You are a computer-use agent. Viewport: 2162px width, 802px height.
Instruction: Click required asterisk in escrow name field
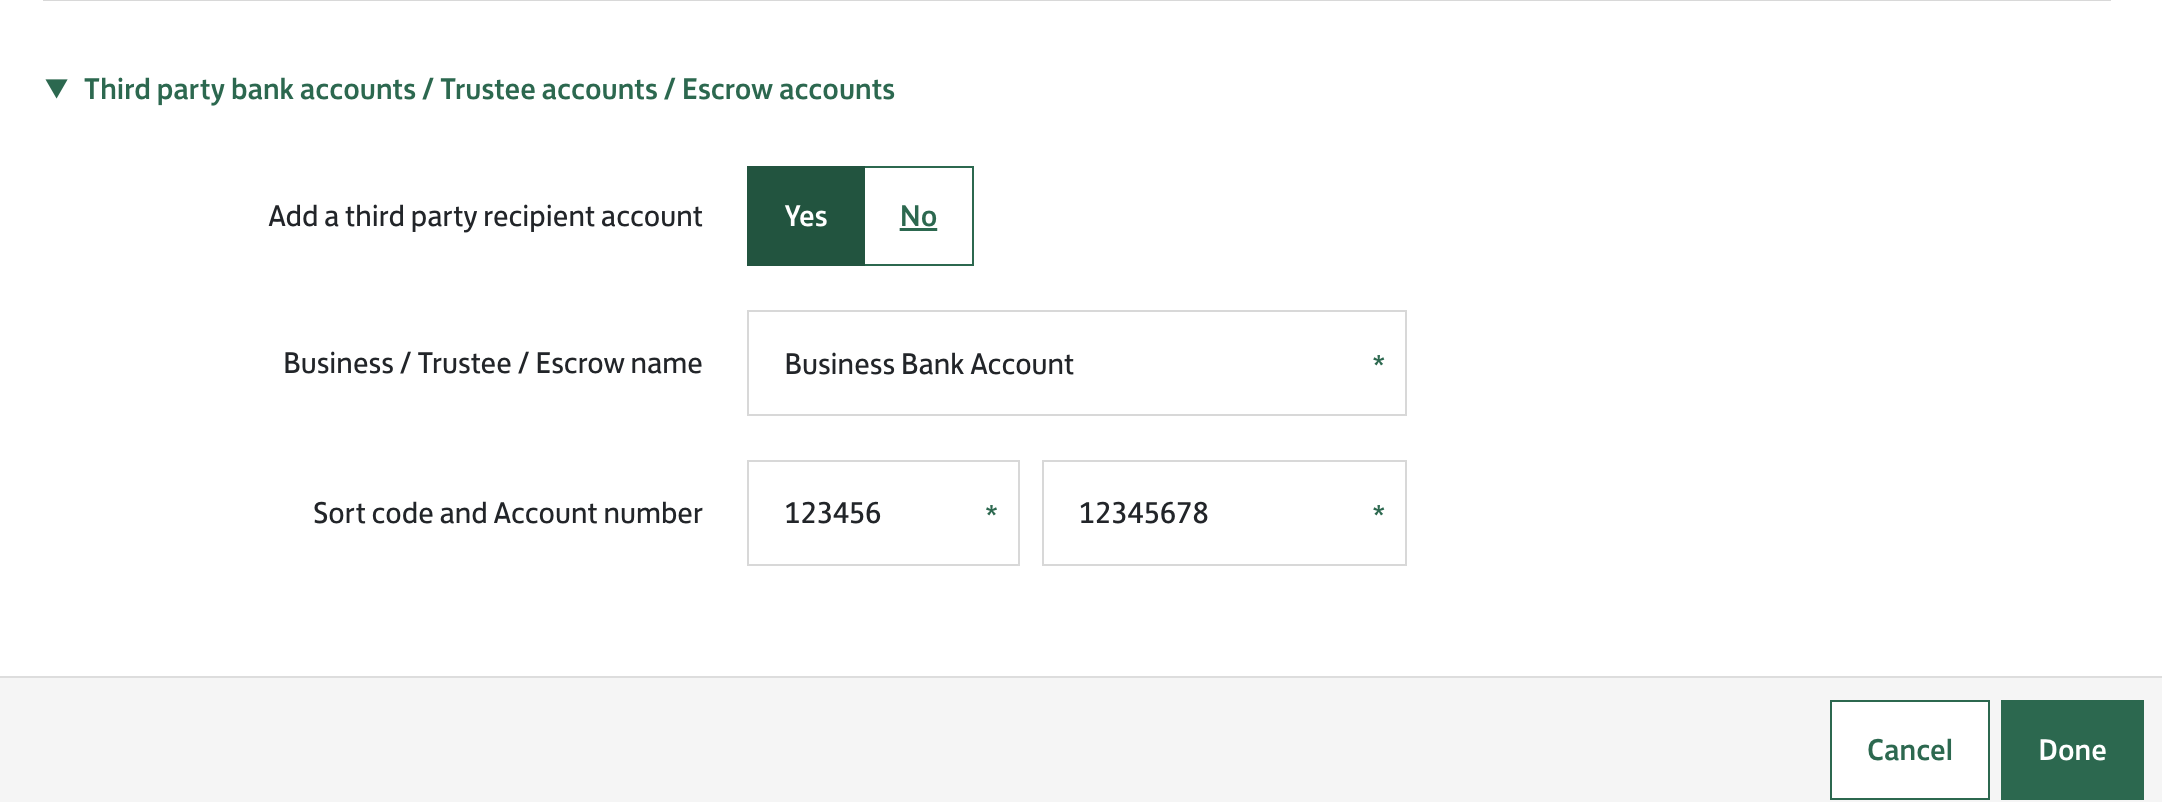(x=1378, y=363)
